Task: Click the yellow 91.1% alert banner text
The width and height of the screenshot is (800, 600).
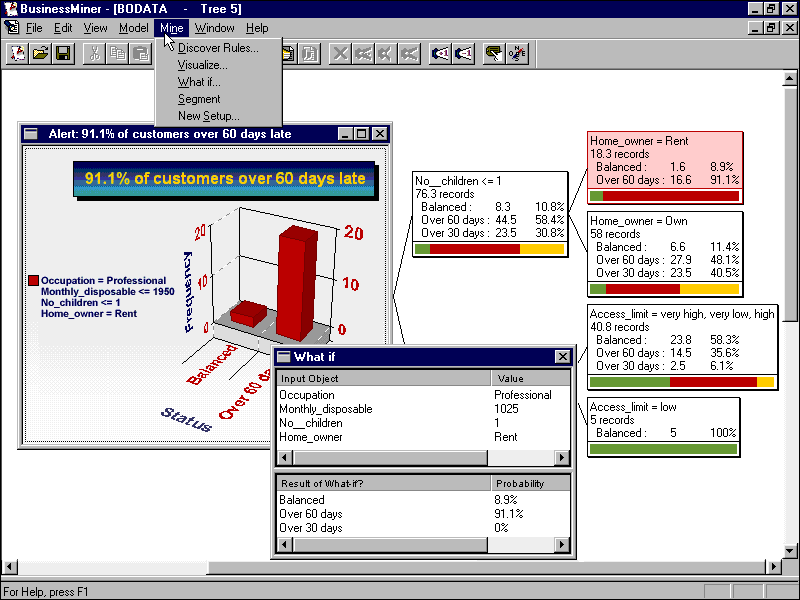Action: click(225, 178)
